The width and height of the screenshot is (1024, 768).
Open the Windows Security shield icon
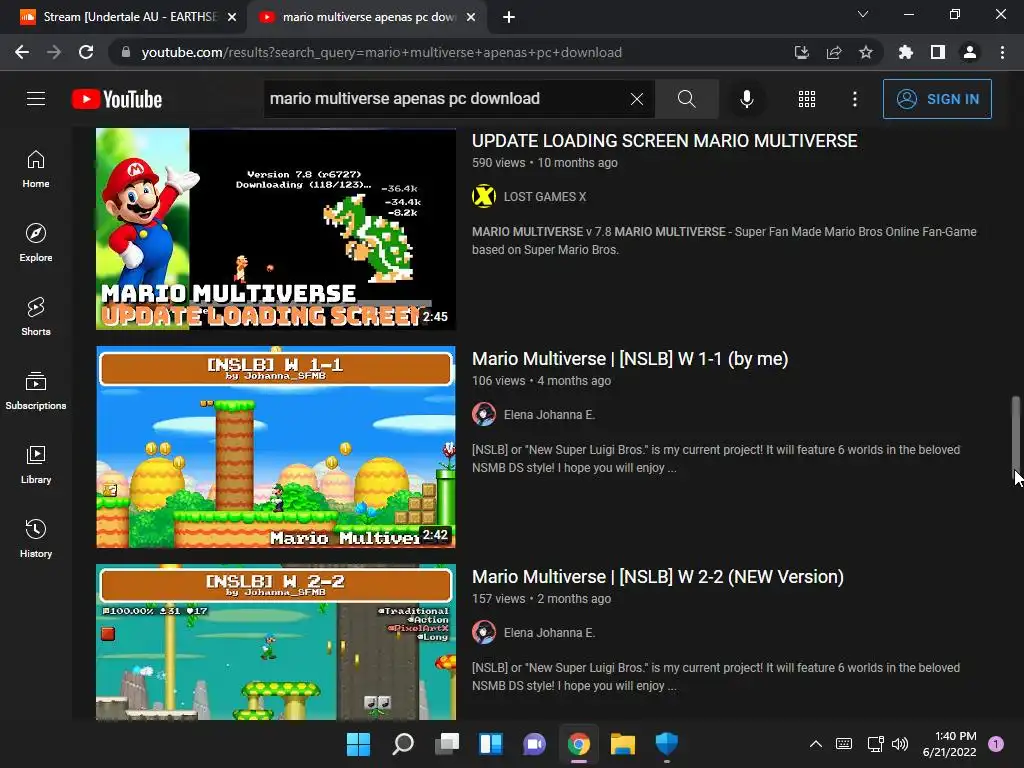tap(667, 744)
